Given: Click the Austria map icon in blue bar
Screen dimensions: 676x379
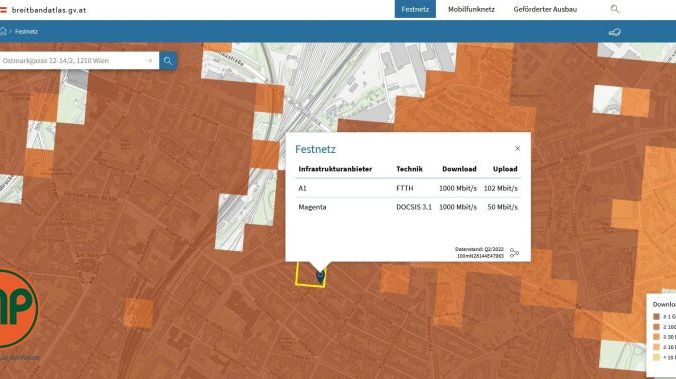Looking at the screenshot, I should click(614, 32).
